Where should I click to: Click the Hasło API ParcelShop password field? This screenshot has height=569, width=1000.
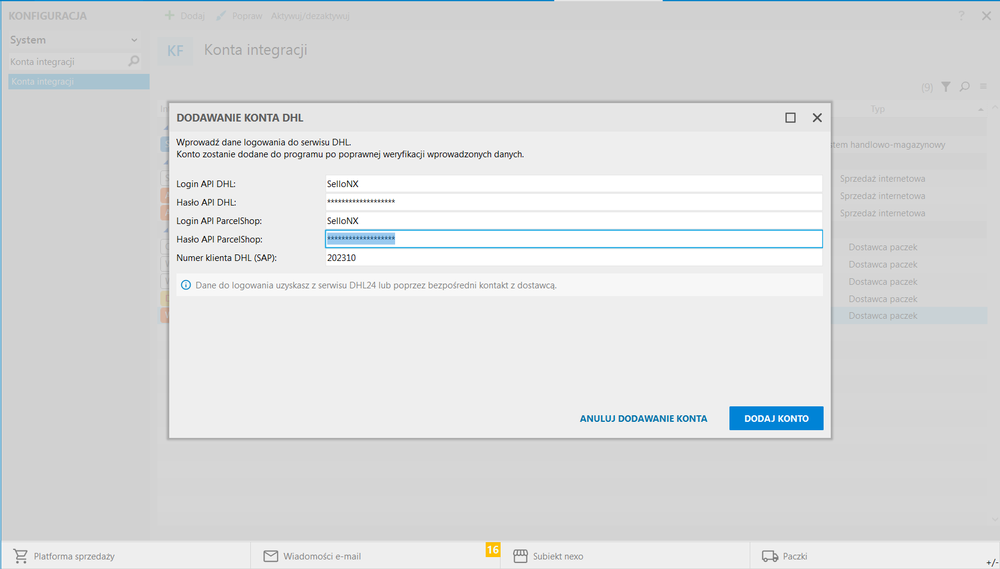[x=572, y=239]
